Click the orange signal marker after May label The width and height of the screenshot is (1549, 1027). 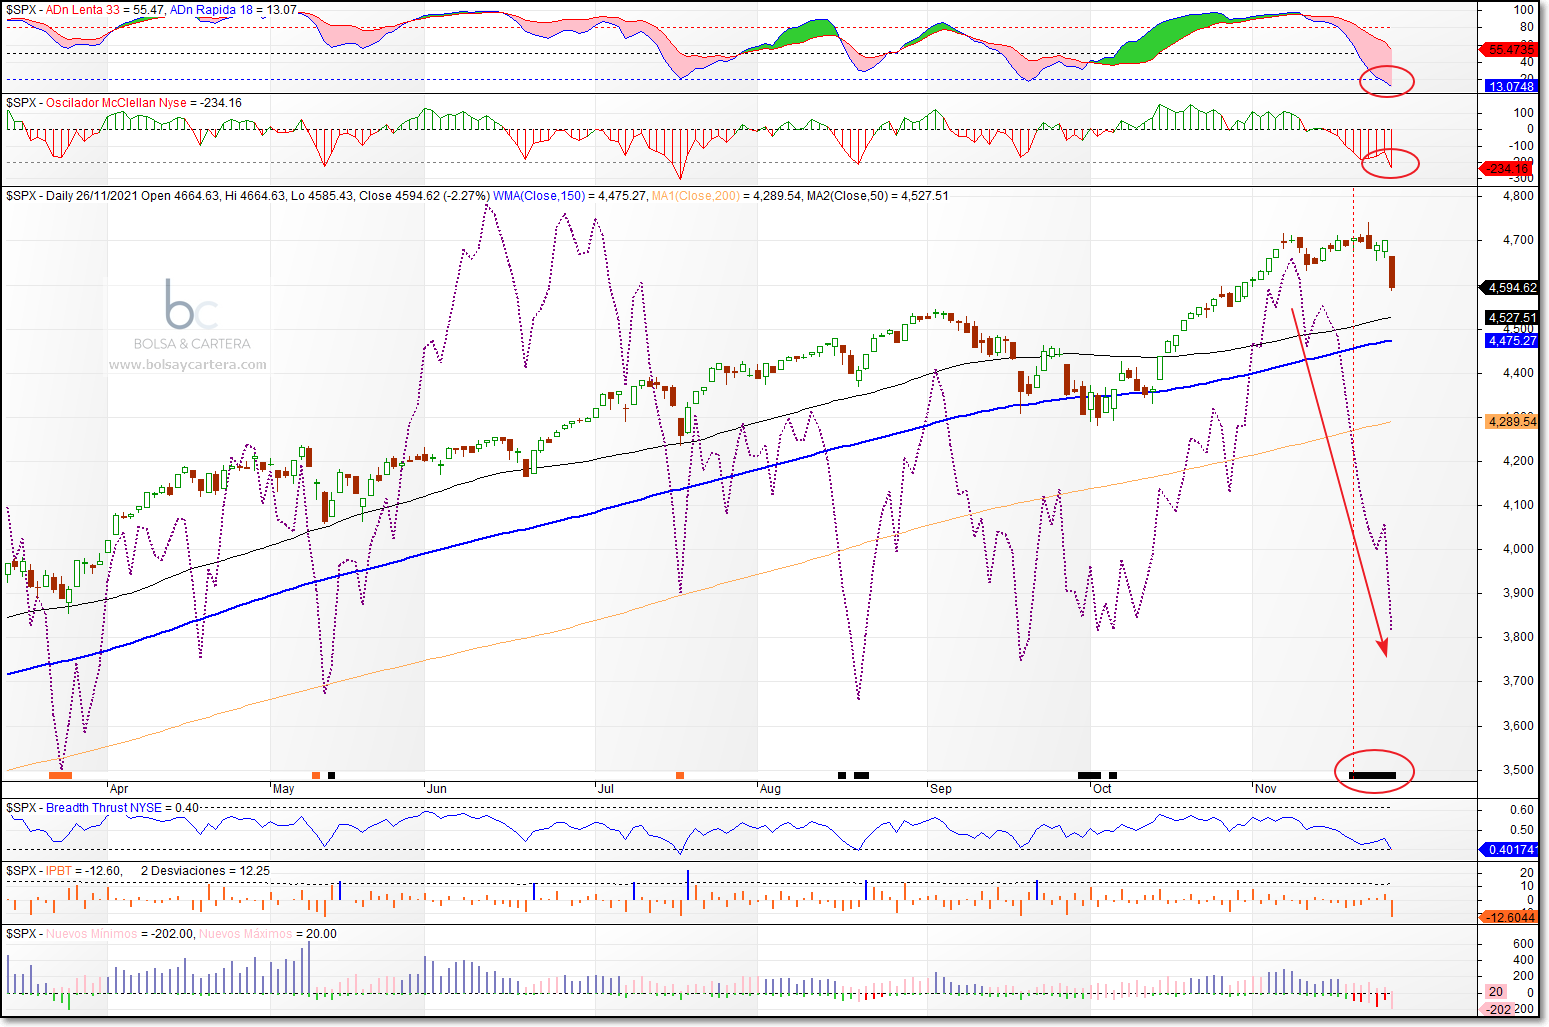click(316, 775)
